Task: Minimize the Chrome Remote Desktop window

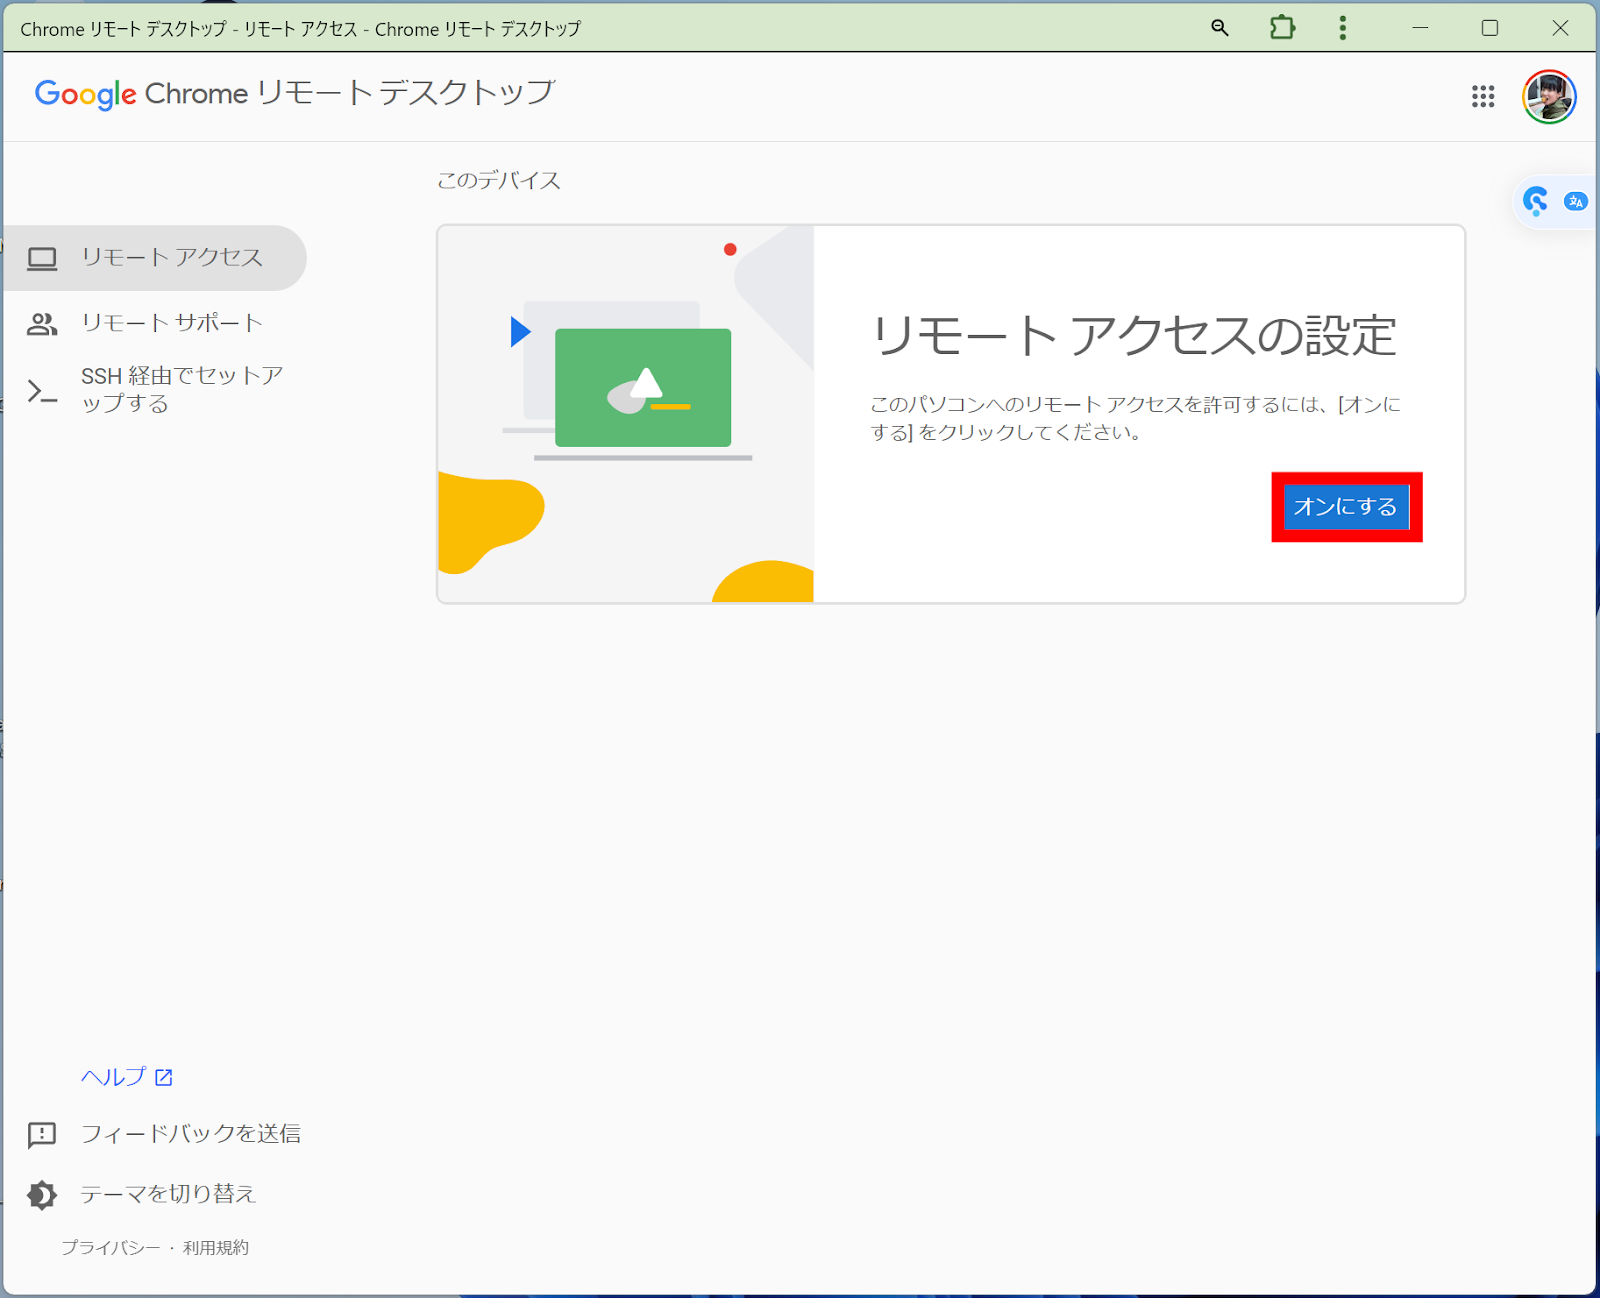Action: click(x=1420, y=28)
